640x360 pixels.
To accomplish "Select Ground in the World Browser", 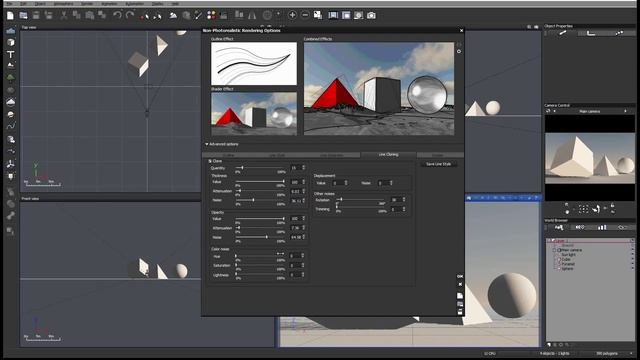I will [567, 246].
